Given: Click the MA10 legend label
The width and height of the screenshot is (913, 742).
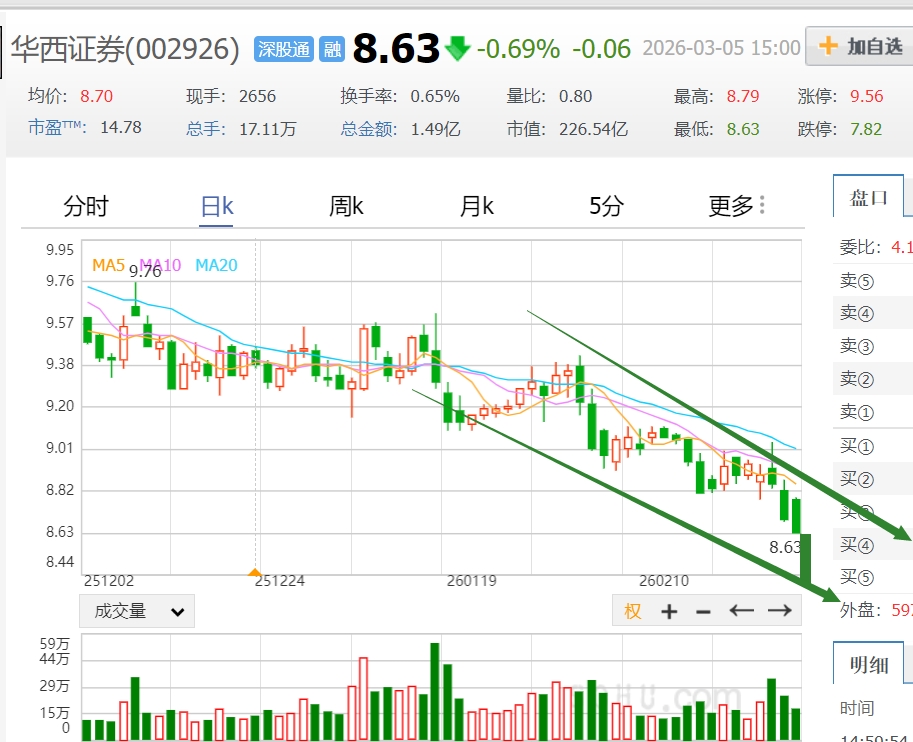Looking at the screenshot, I should pos(160,266).
